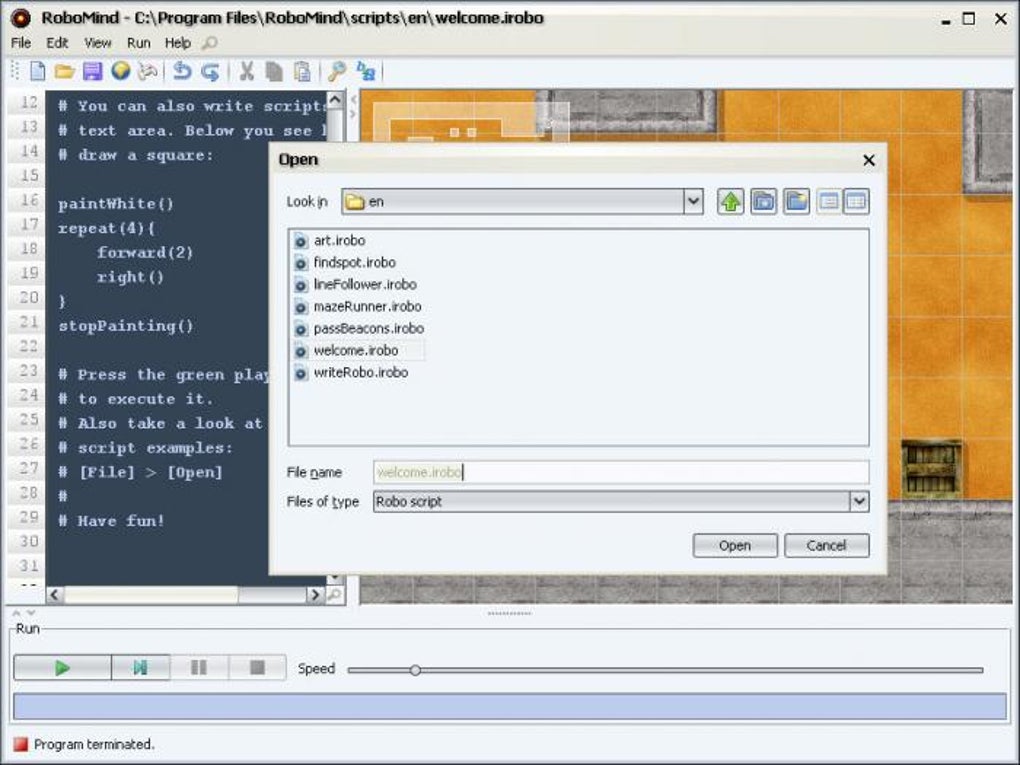The image size is (1020, 765).
Task: Click the pause run button
Action: [x=199, y=667]
